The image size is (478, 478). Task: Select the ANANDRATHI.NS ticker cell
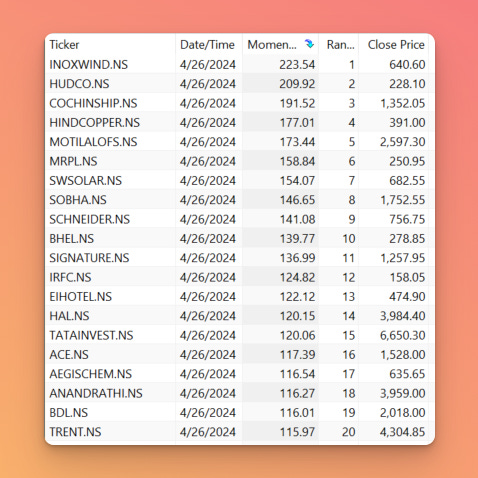96,393
